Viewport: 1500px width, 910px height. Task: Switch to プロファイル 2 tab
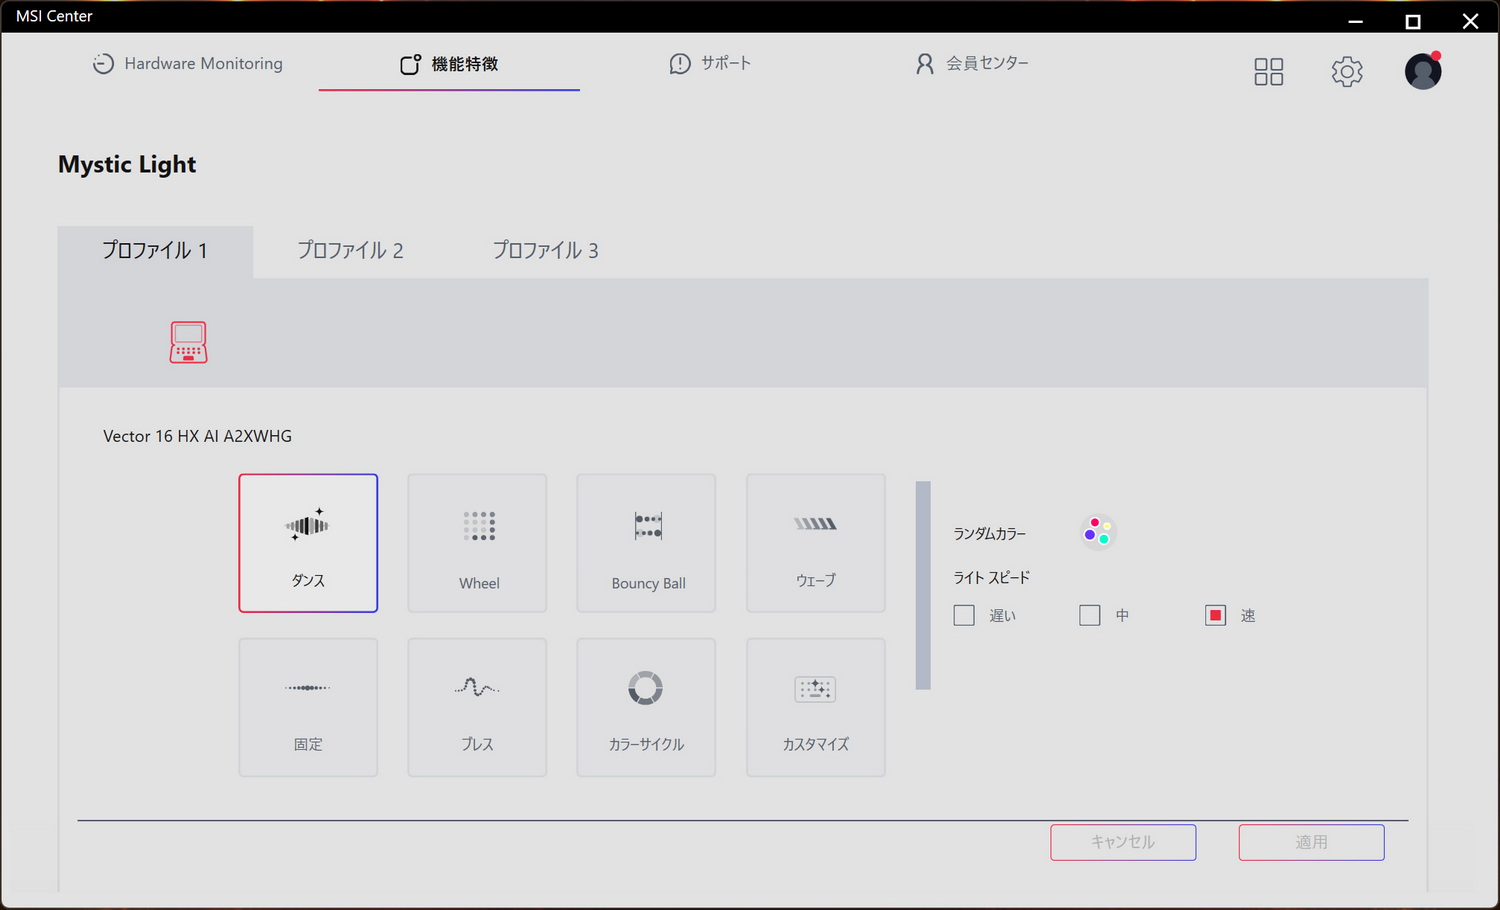click(x=350, y=251)
